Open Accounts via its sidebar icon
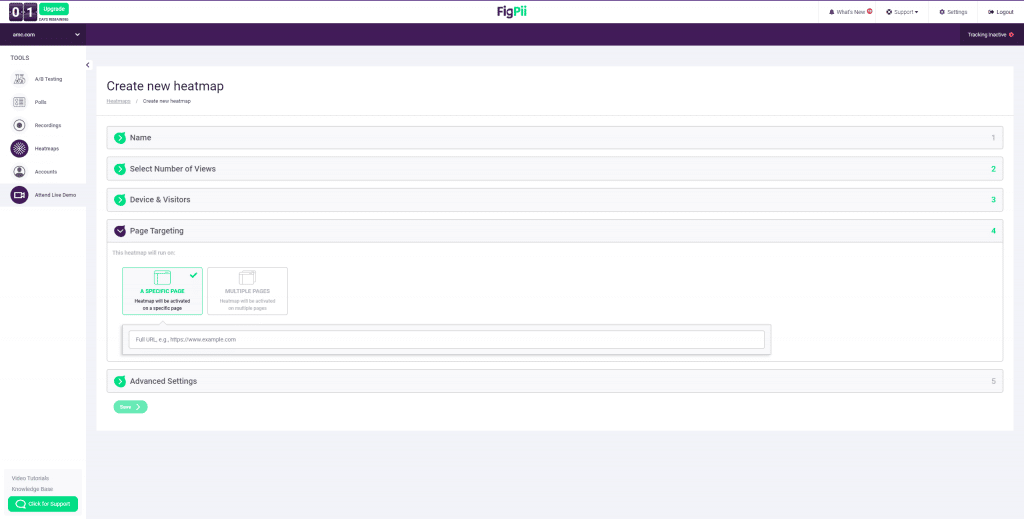 [19, 171]
